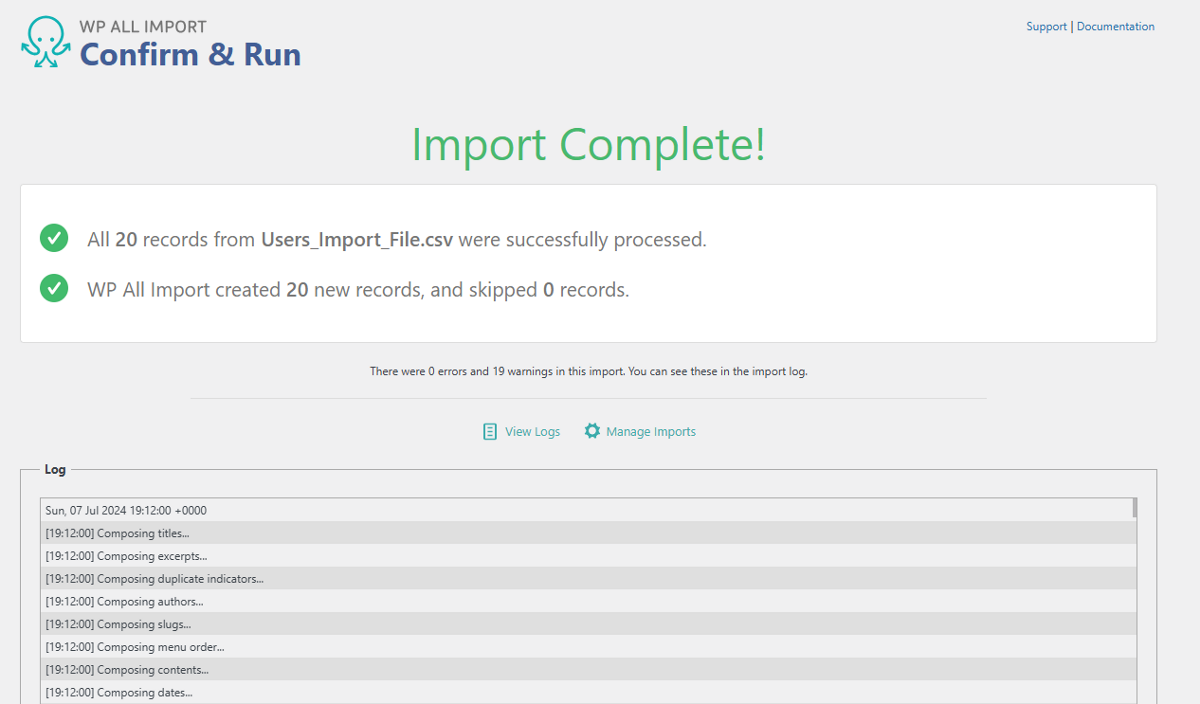This screenshot has width=1200, height=704.
Task: Click the green checkmark beside created records message
Action: coord(53,289)
